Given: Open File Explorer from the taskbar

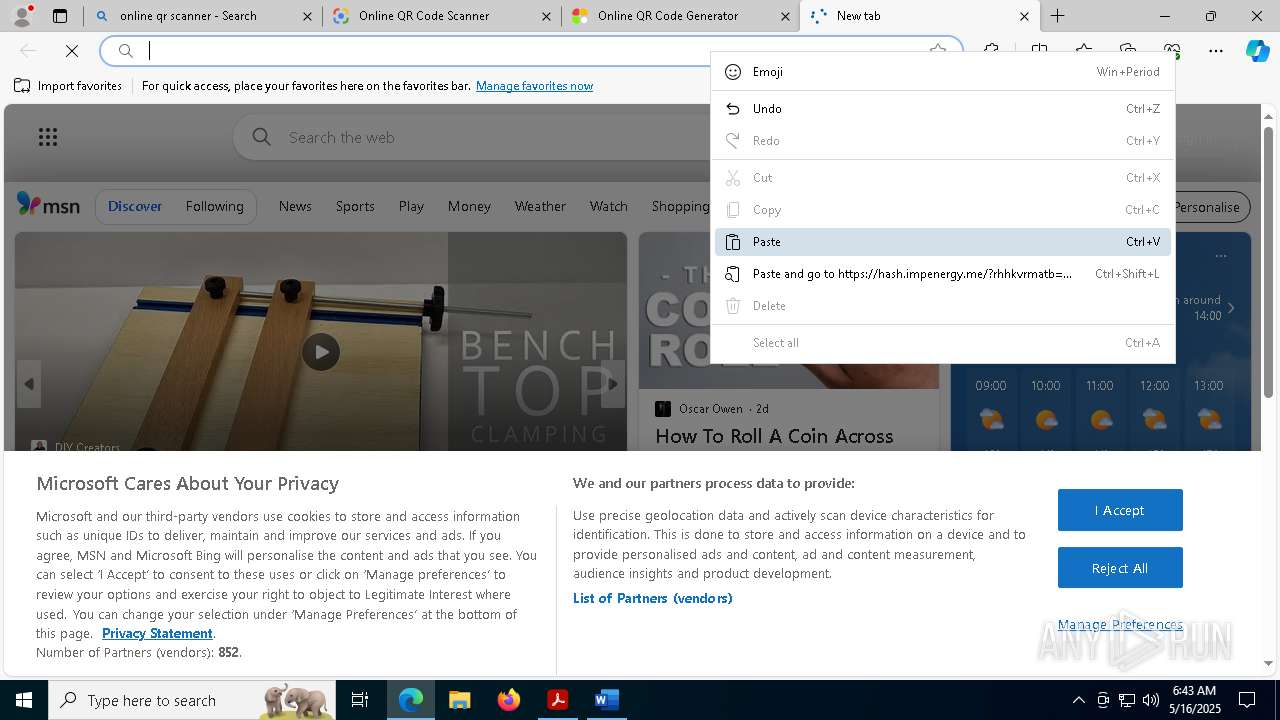Looking at the screenshot, I should click(x=459, y=700).
